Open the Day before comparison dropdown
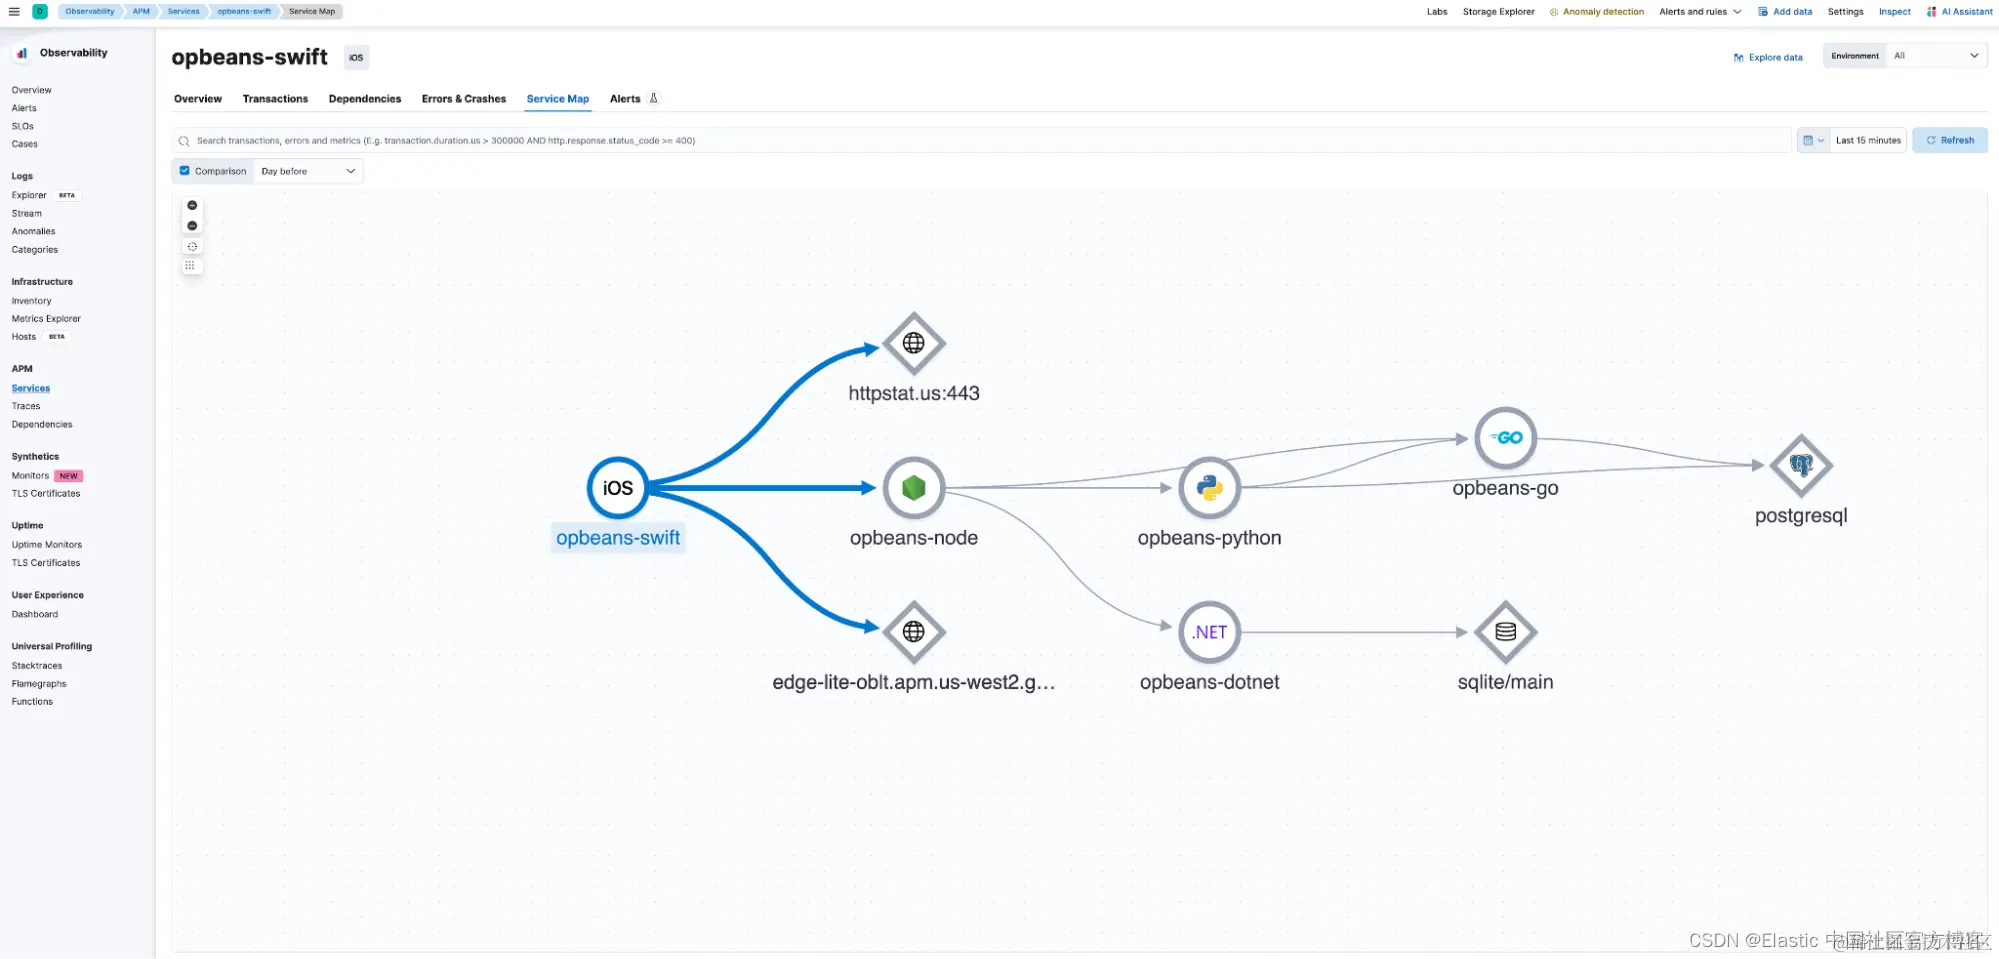 (x=308, y=171)
